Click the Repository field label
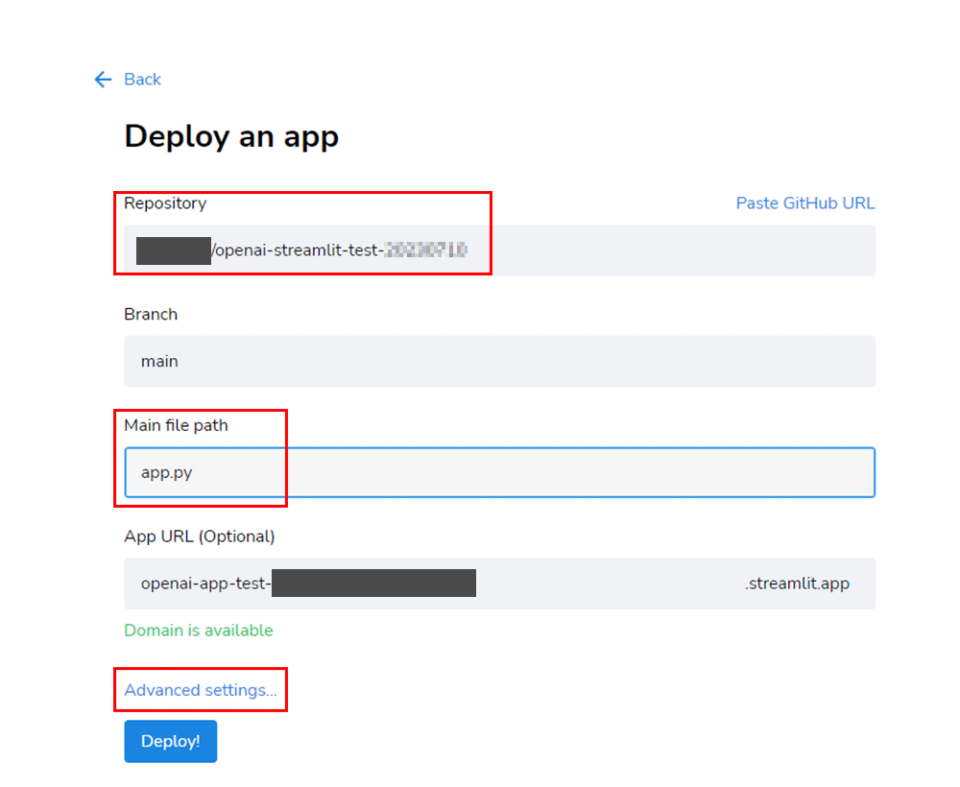Screen dimensions: 960x787 tap(164, 203)
